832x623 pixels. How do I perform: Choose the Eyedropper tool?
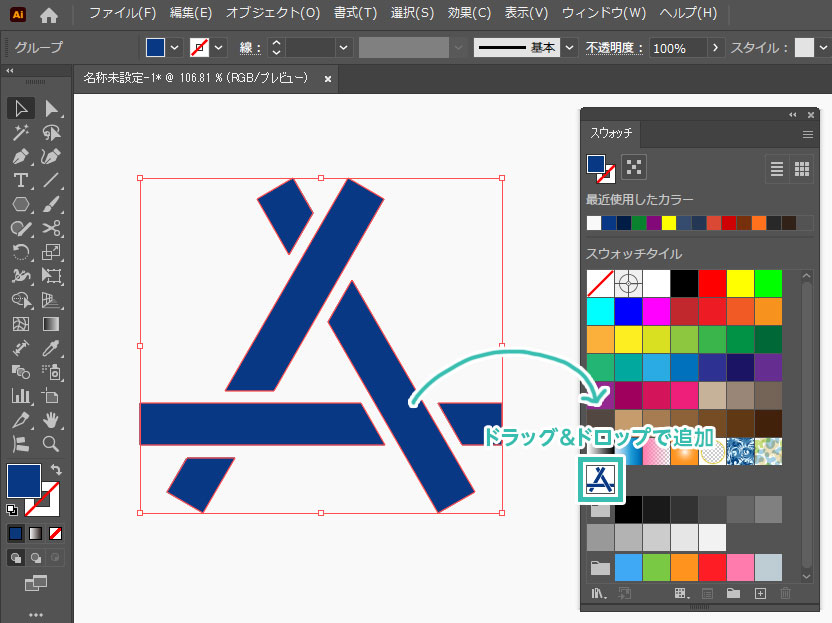[51, 349]
